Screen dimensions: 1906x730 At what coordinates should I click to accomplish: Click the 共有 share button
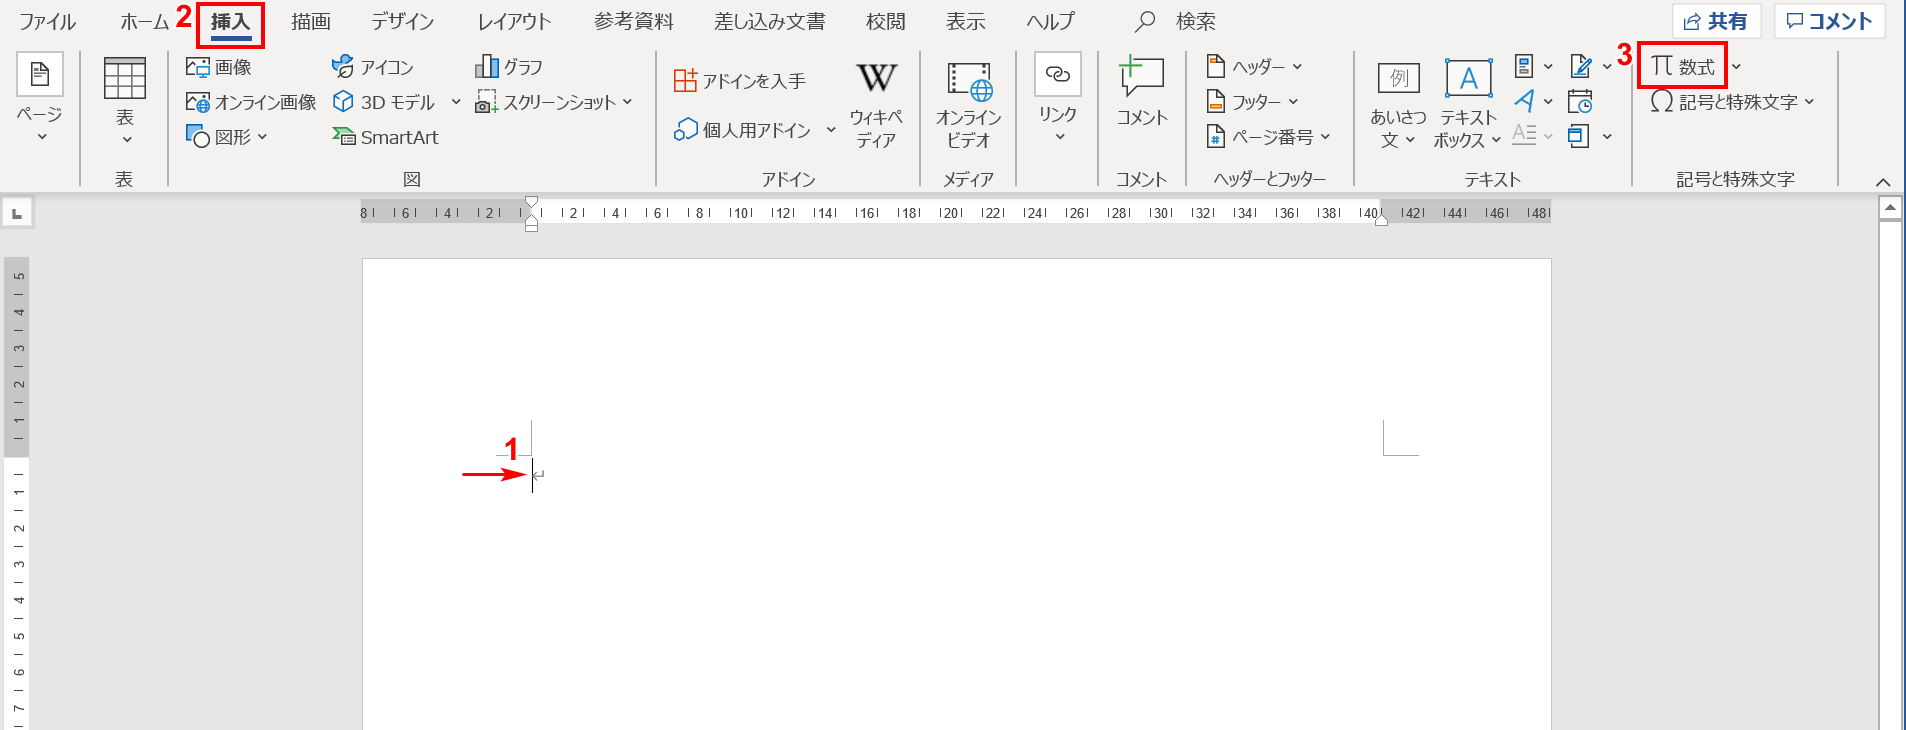click(x=1716, y=21)
